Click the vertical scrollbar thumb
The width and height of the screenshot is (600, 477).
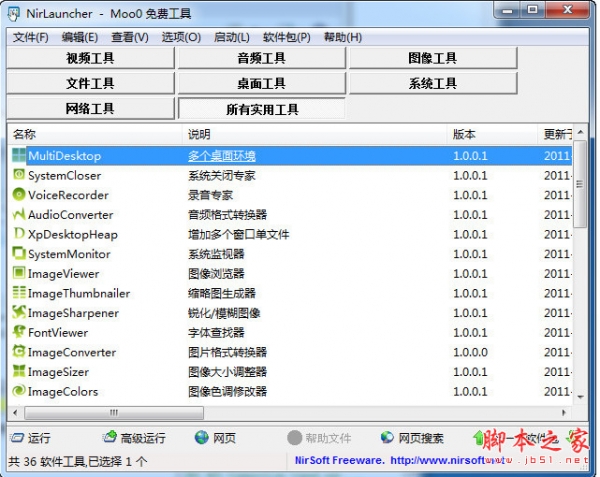(580, 184)
